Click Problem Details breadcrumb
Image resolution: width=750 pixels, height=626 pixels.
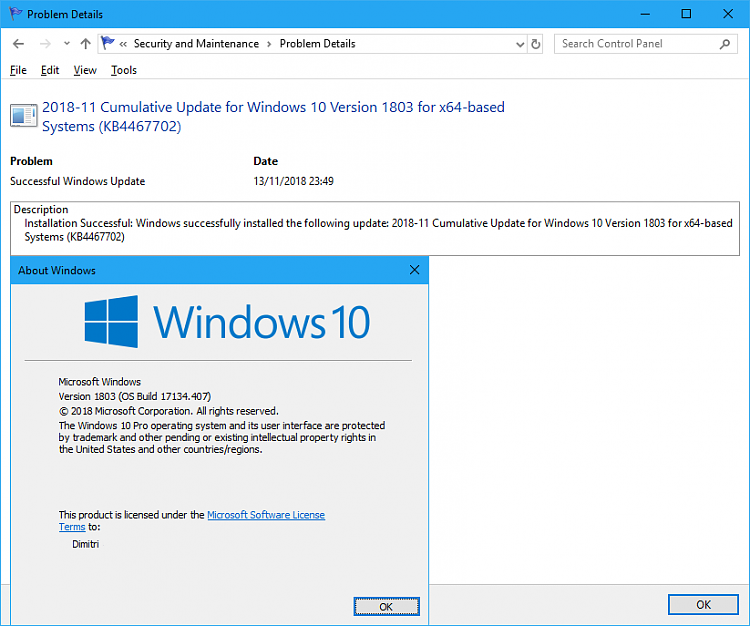click(318, 44)
